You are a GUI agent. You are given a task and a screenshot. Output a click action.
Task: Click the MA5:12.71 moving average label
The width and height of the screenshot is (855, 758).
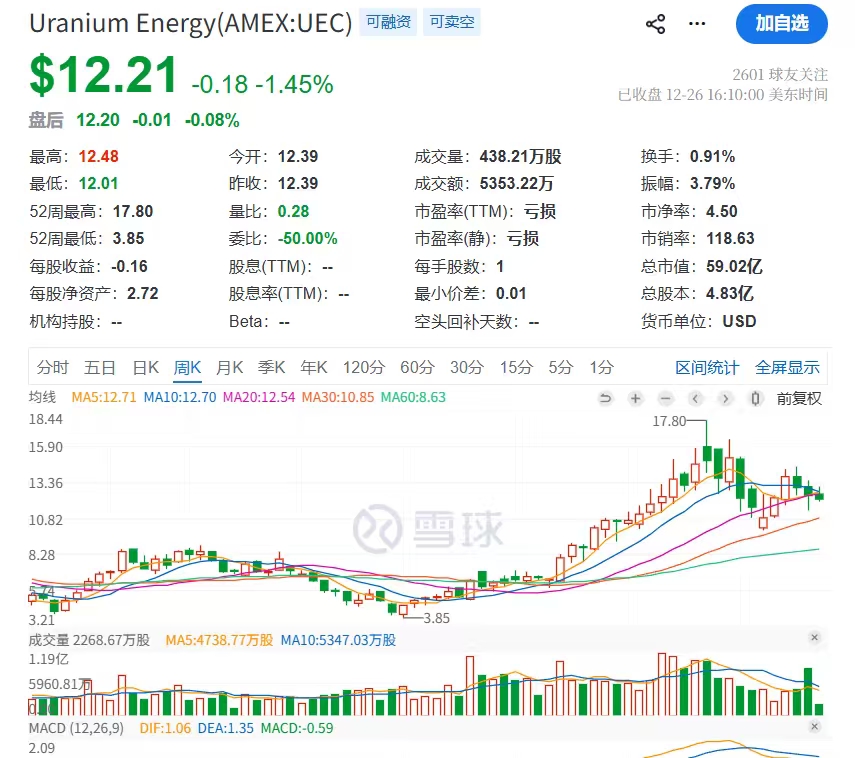[x=104, y=397]
